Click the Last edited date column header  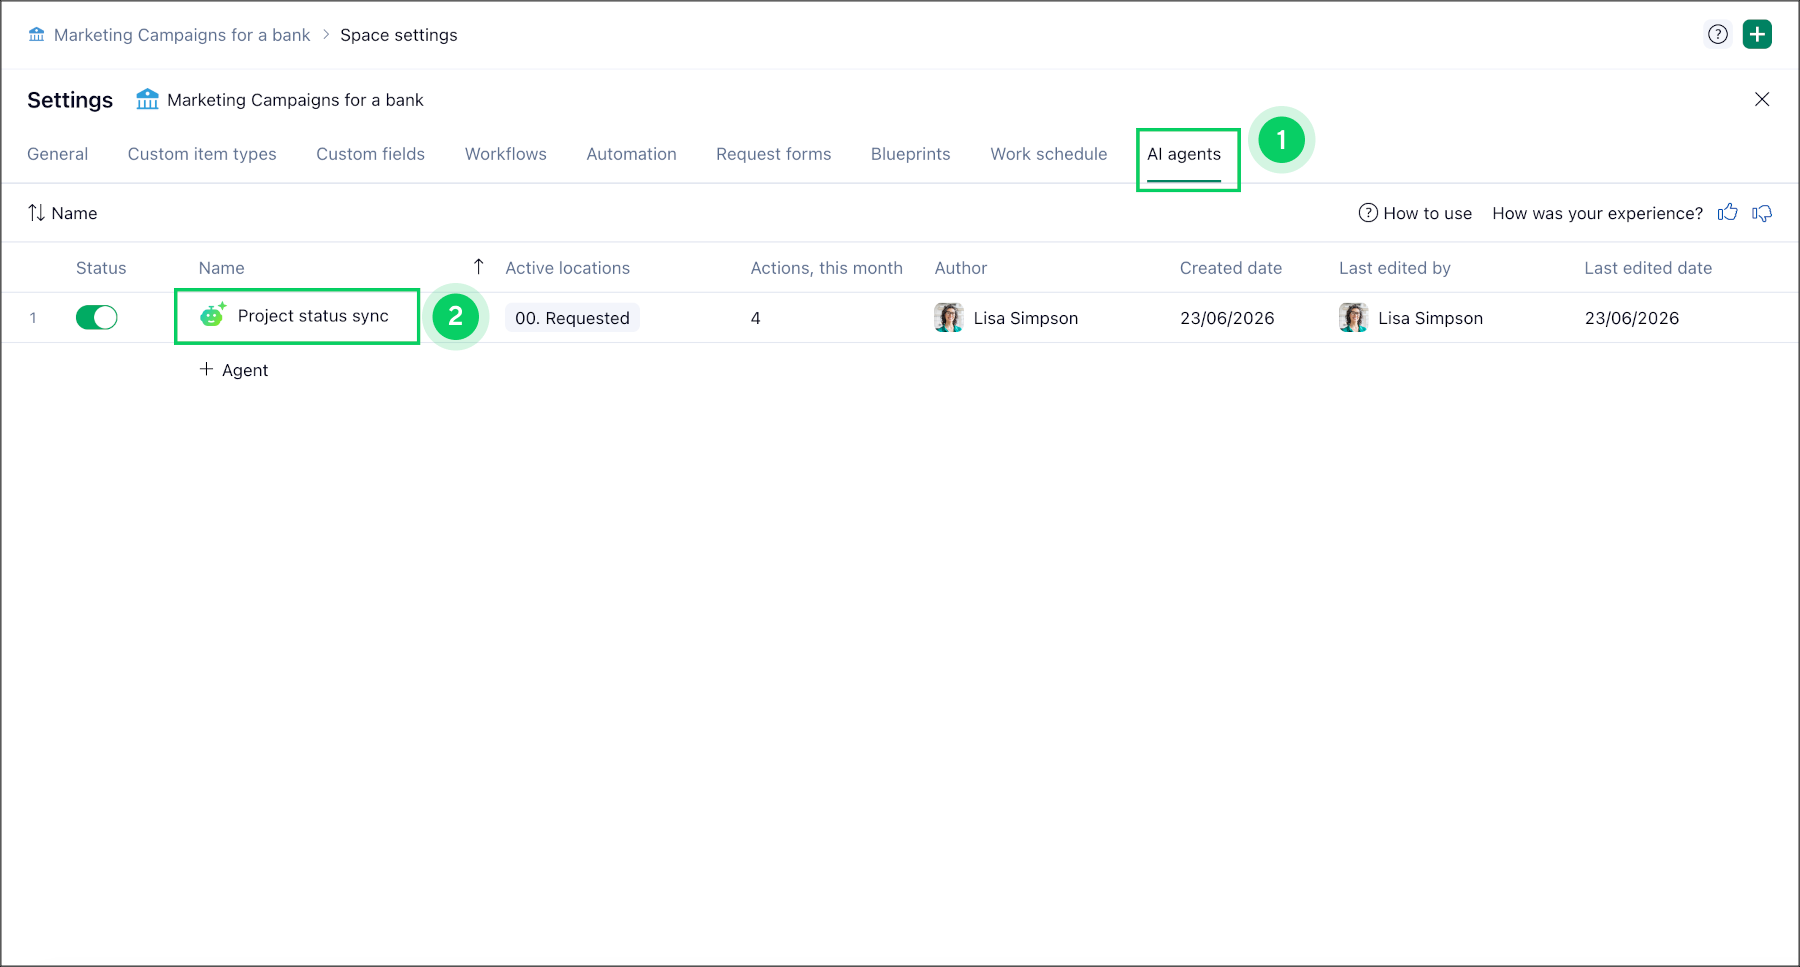(x=1648, y=268)
